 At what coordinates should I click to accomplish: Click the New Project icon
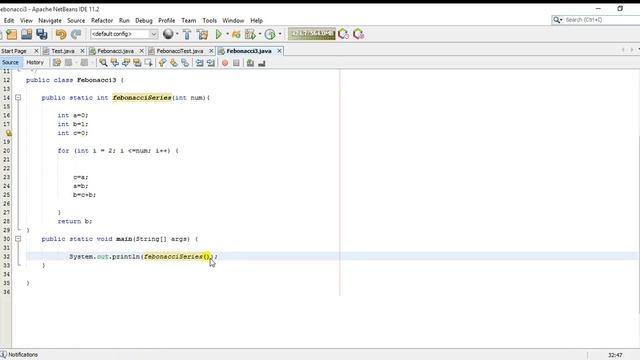click(12, 34)
